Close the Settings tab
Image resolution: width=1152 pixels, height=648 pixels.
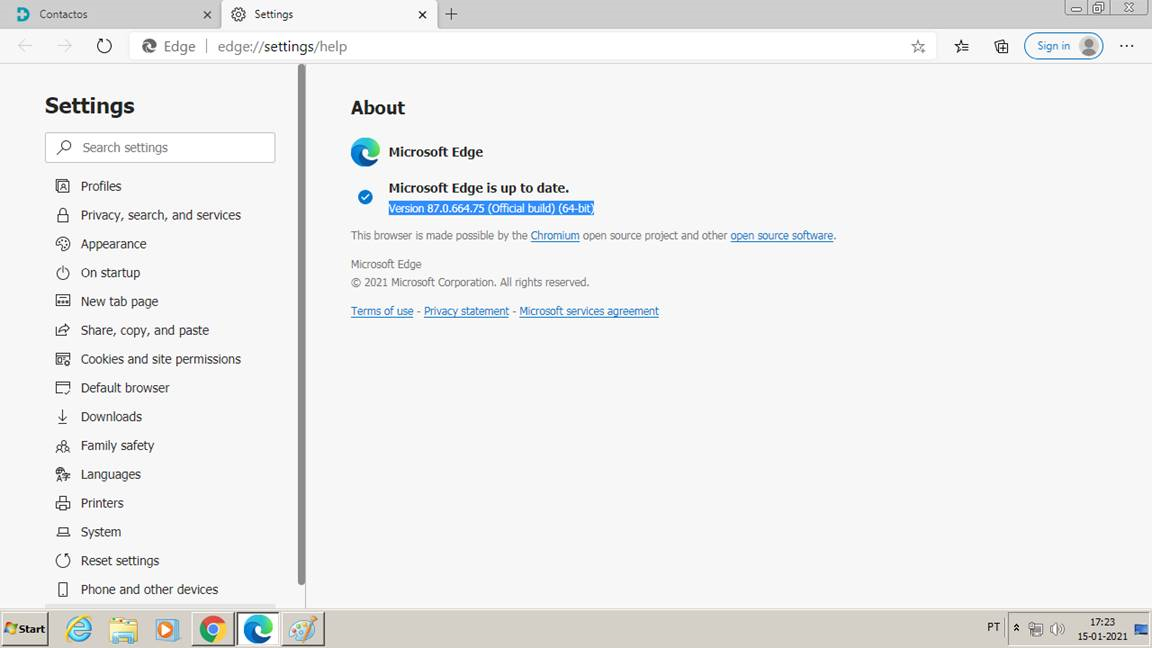tap(422, 15)
